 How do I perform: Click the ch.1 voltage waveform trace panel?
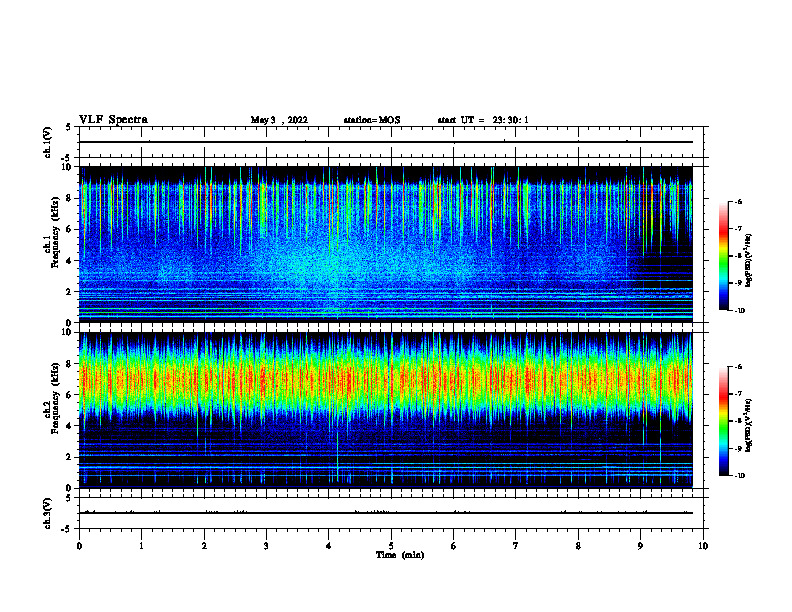(391, 142)
